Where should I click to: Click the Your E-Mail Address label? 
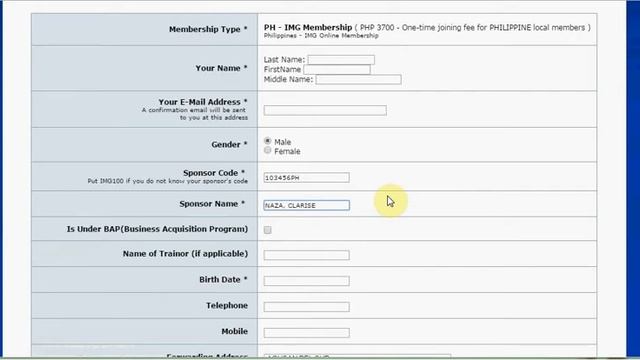[203, 102]
